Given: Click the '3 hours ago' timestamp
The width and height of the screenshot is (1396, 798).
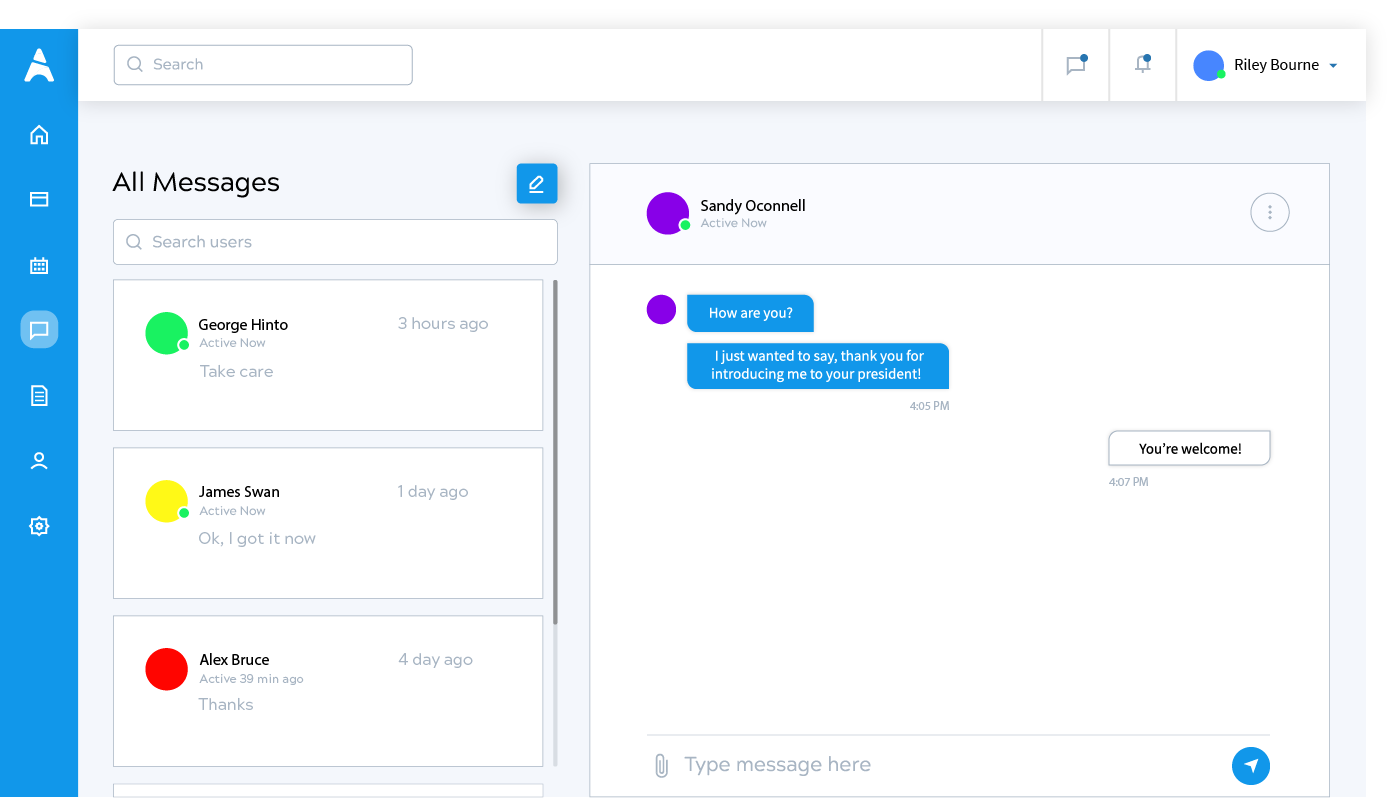Looking at the screenshot, I should [x=443, y=323].
